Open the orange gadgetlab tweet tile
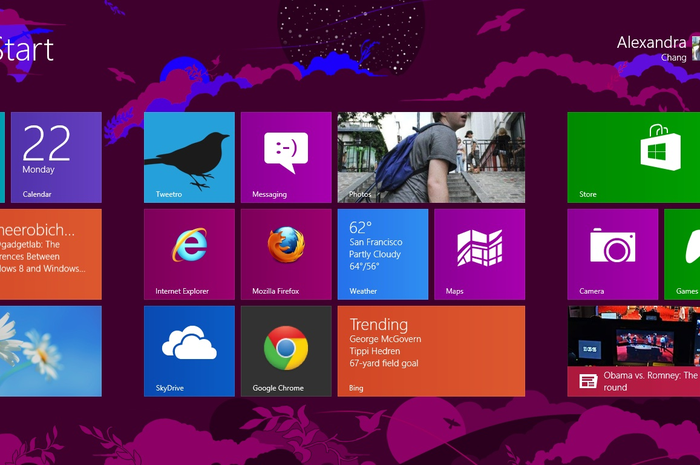 [x=51, y=254]
